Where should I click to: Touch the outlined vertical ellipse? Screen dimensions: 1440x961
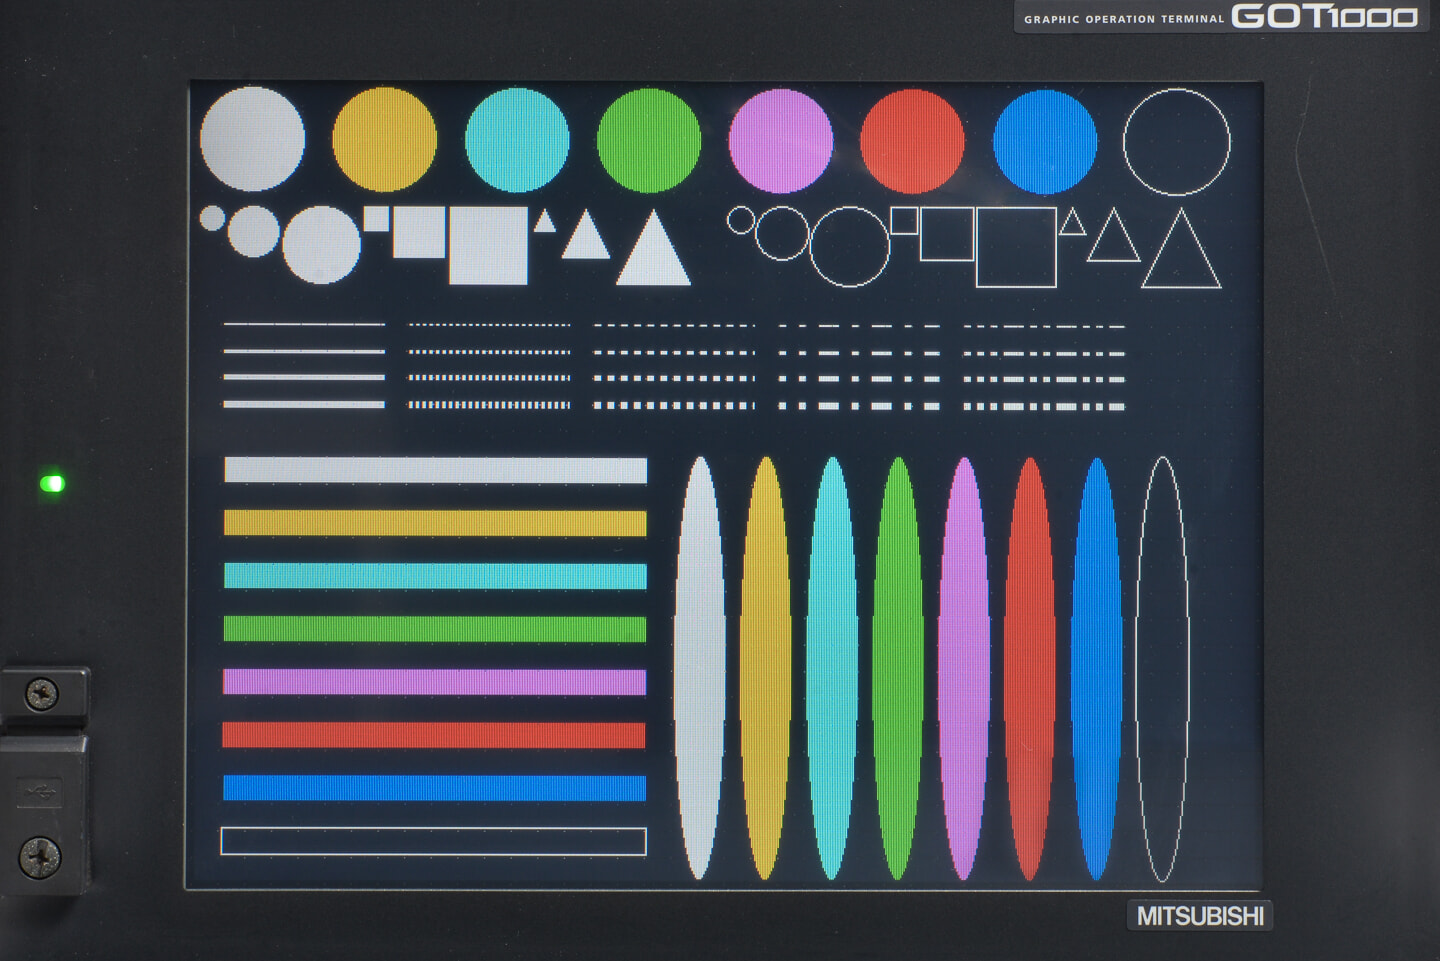[x=1162, y=669]
